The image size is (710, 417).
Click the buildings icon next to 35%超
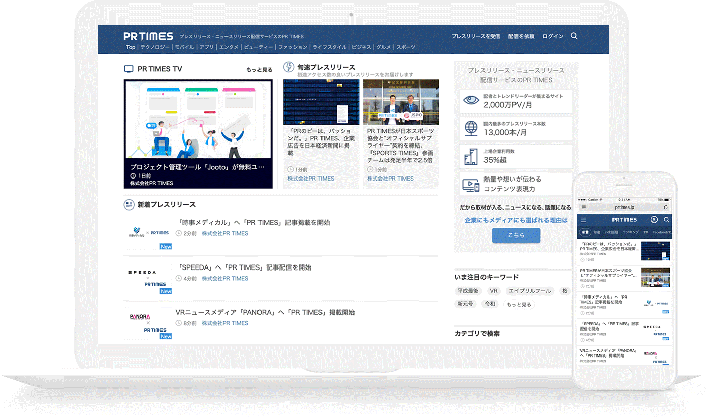pos(471,157)
